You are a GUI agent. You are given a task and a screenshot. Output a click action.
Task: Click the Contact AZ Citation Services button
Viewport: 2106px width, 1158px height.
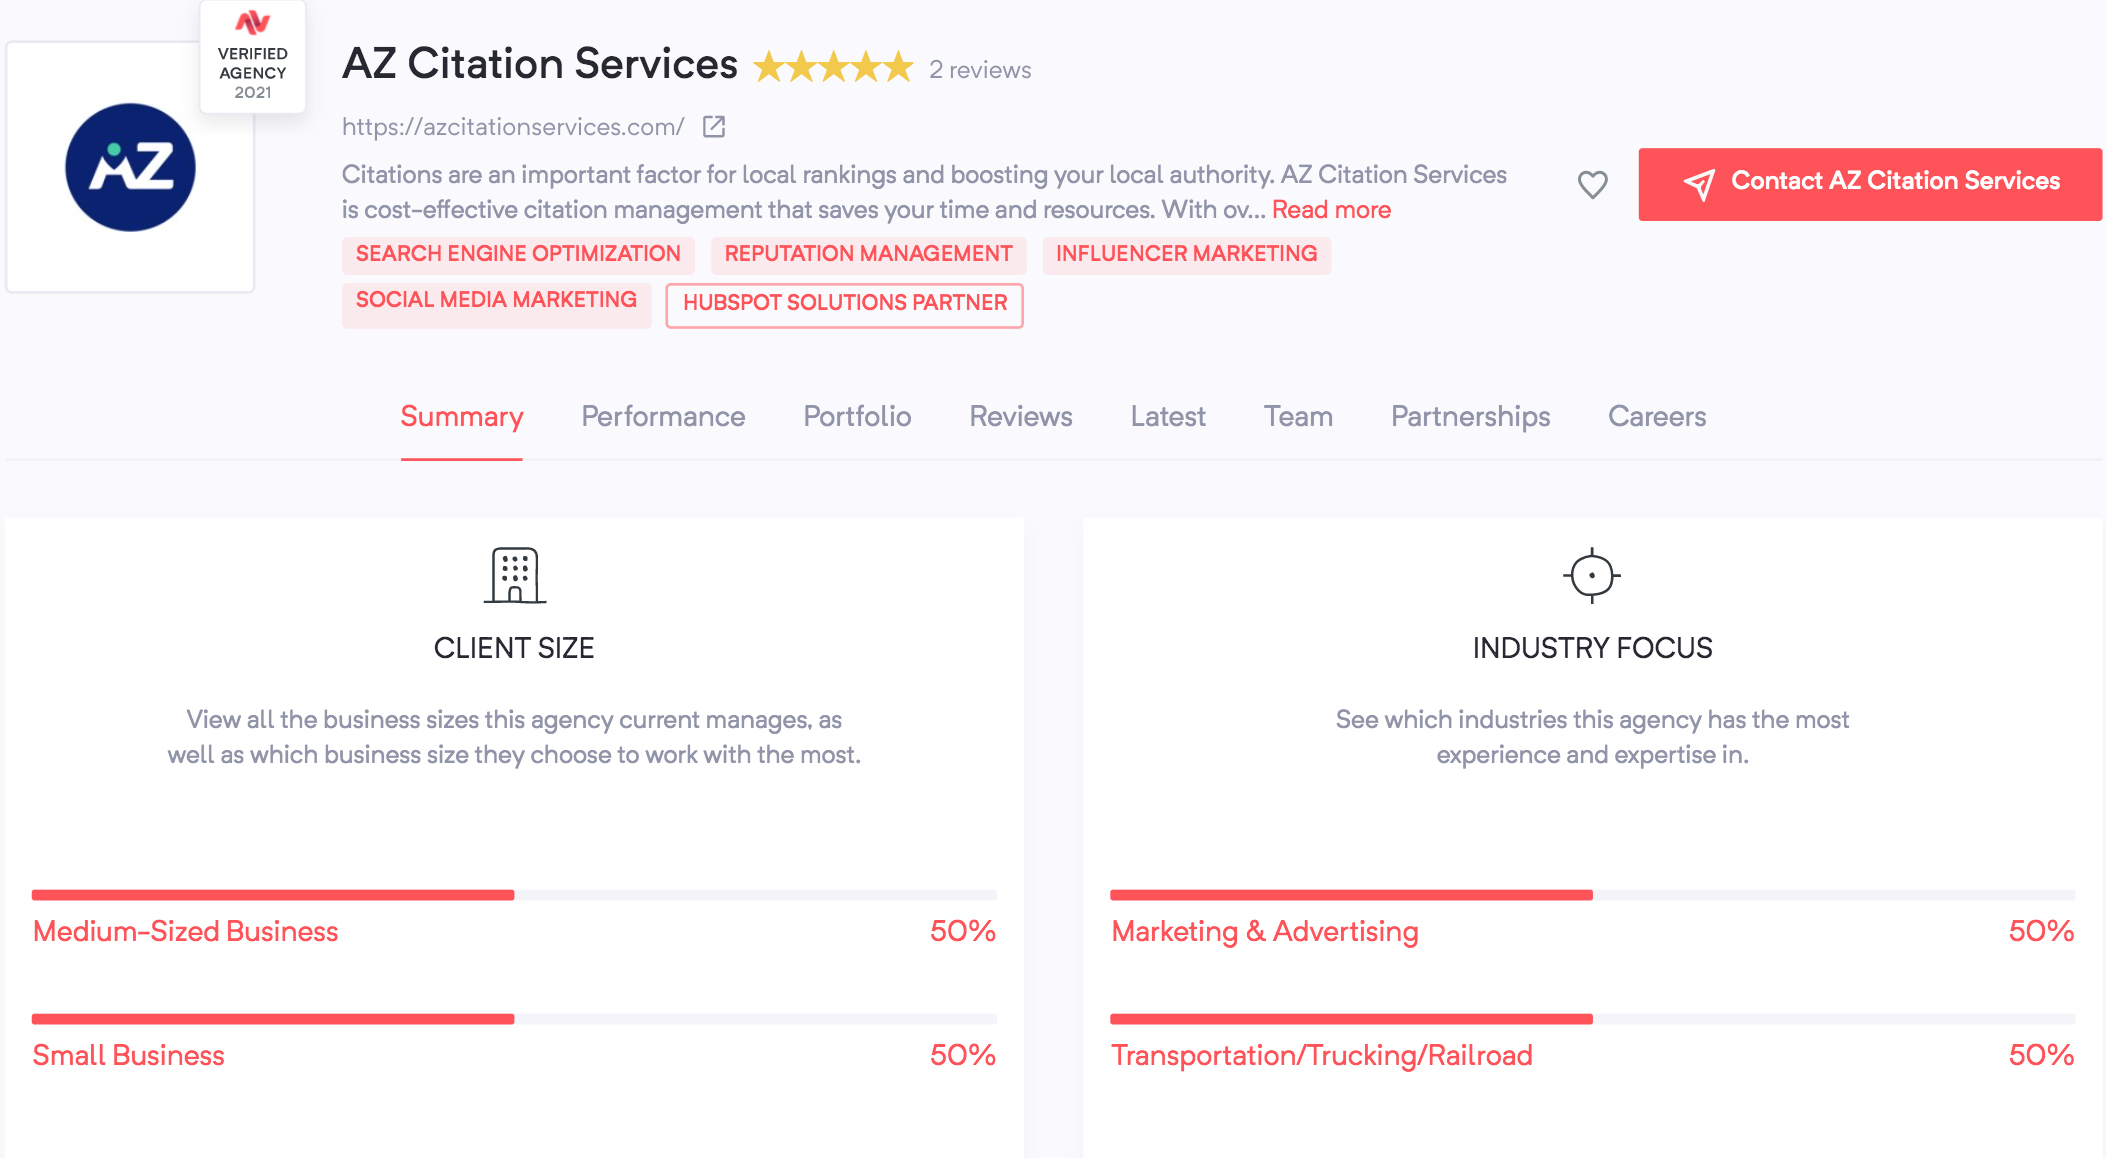point(1870,184)
